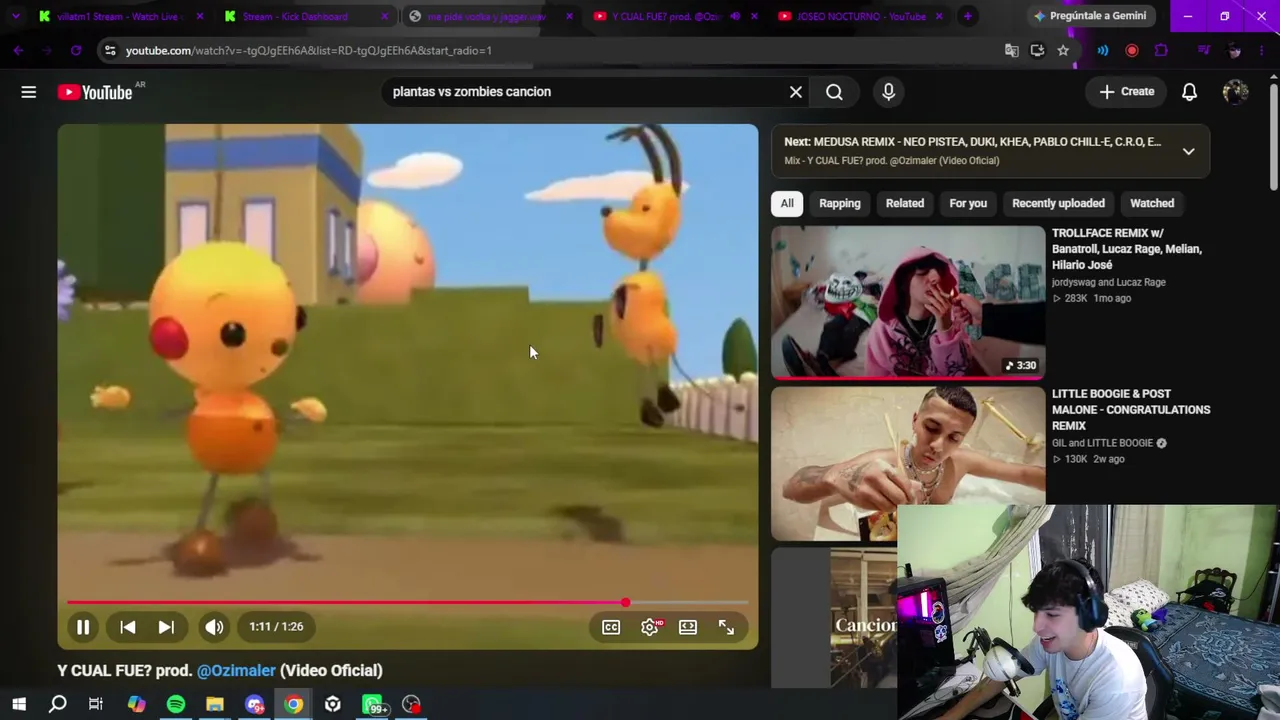Click the 1:11 / 1:26 time display
Image resolution: width=1280 pixels, height=720 pixels.
(x=276, y=627)
